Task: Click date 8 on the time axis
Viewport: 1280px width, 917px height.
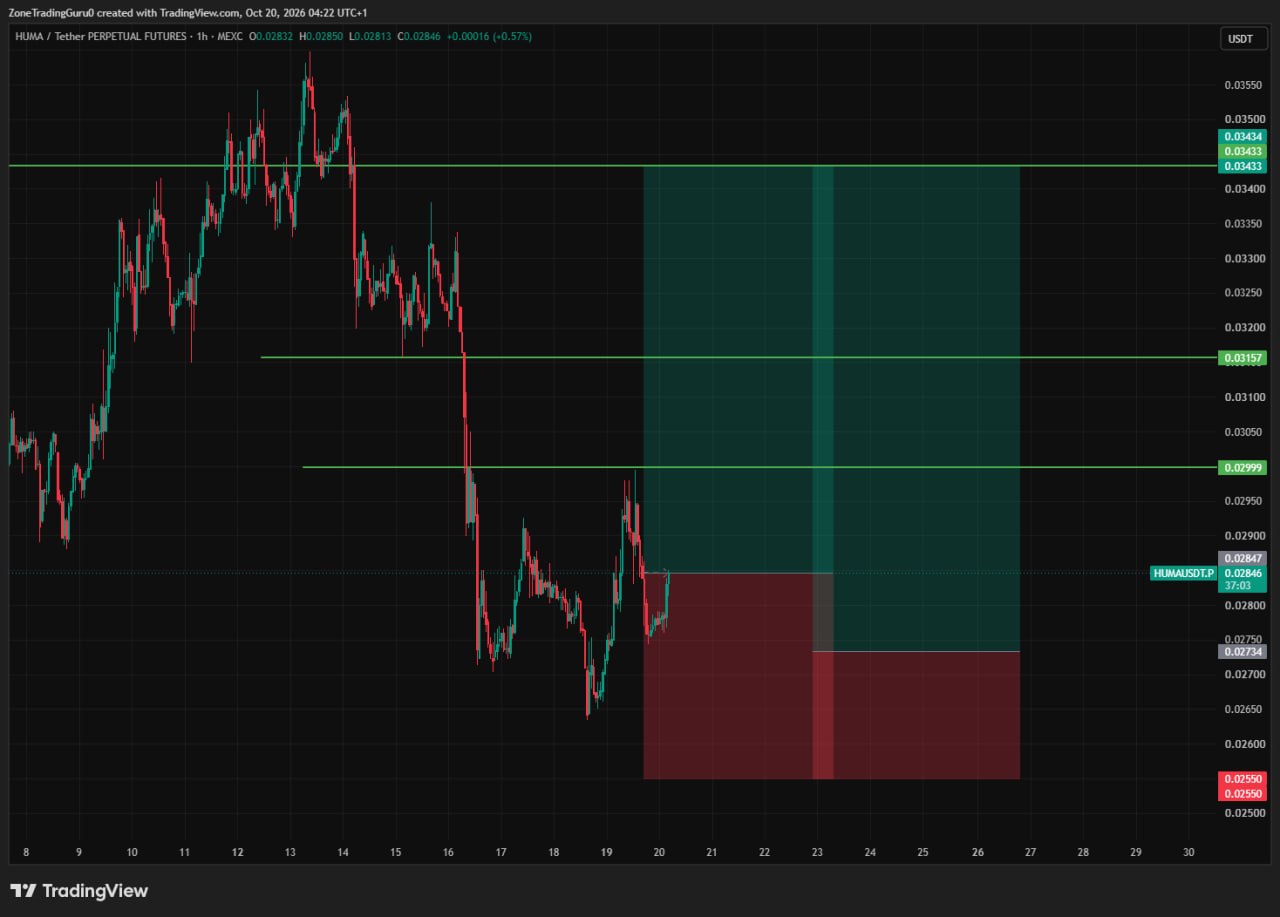Action: 26,852
